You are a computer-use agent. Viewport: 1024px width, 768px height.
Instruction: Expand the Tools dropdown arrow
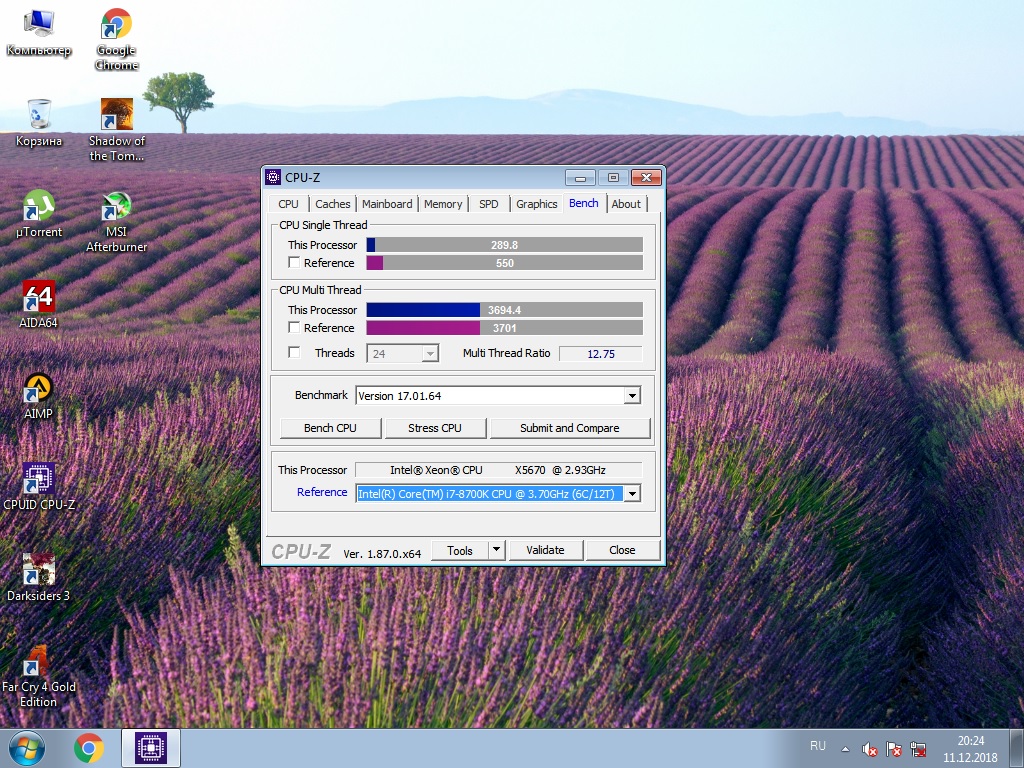click(496, 550)
